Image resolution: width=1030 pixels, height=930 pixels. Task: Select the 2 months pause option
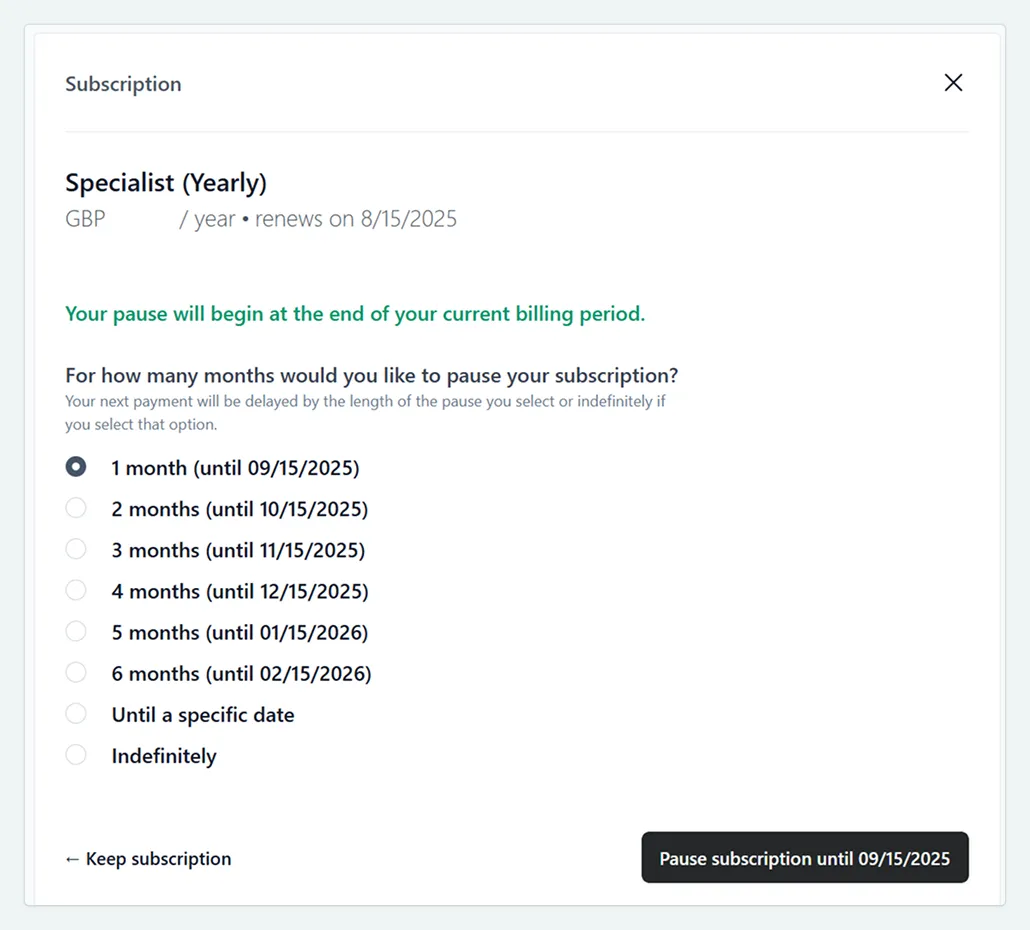click(x=76, y=508)
